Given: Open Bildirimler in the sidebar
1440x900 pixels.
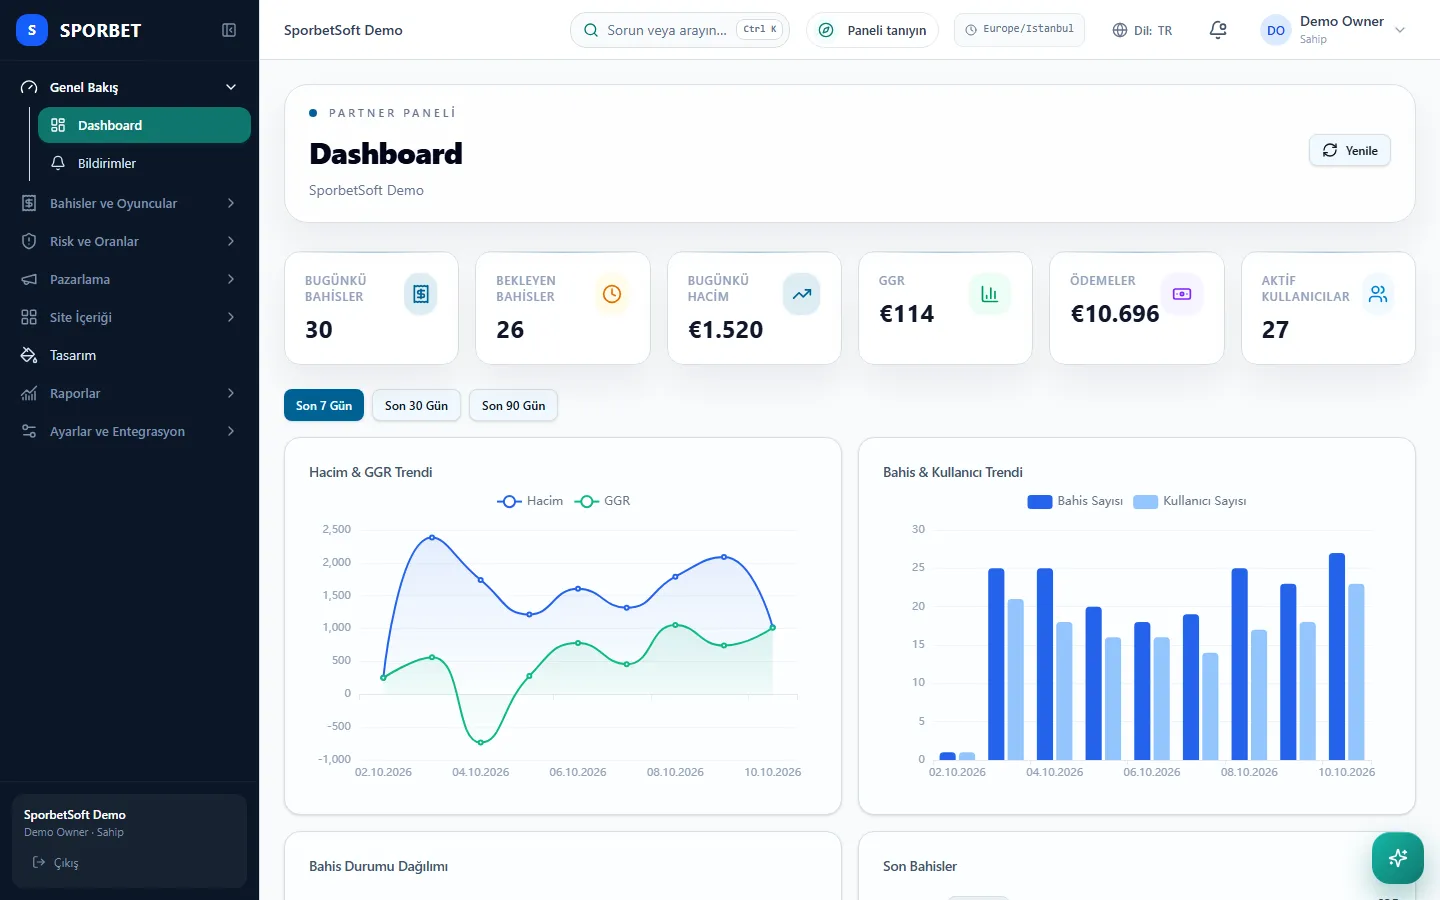Looking at the screenshot, I should pyautogui.click(x=144, y=163).
